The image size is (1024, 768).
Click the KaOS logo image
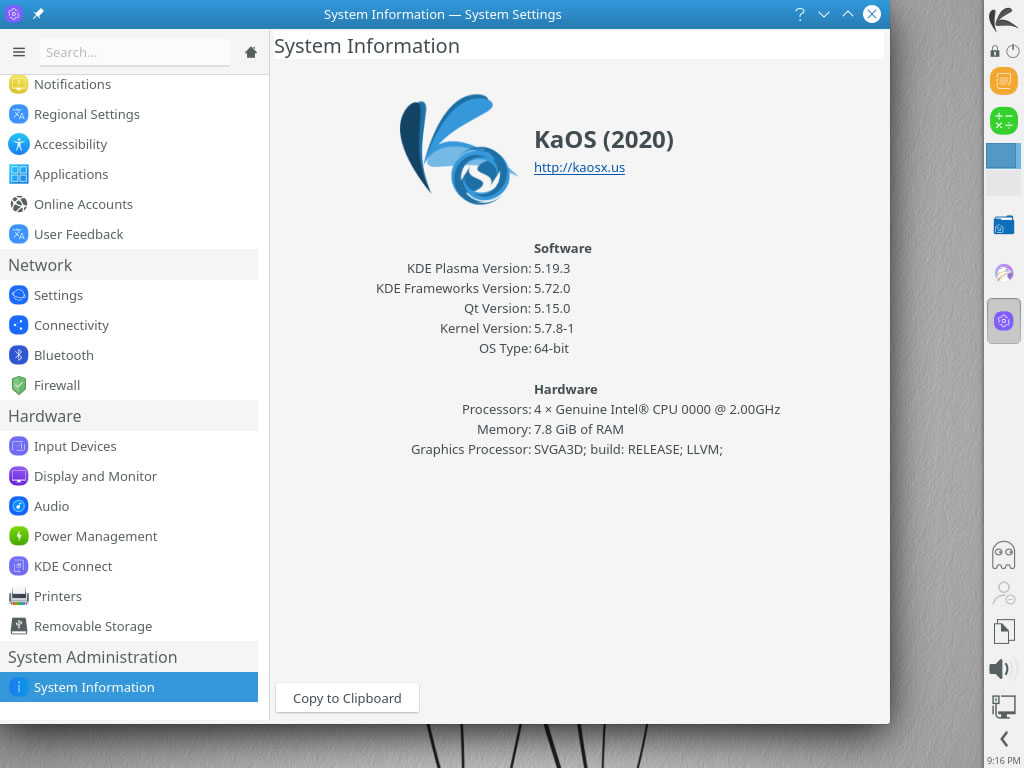click(x=458, y=150)
